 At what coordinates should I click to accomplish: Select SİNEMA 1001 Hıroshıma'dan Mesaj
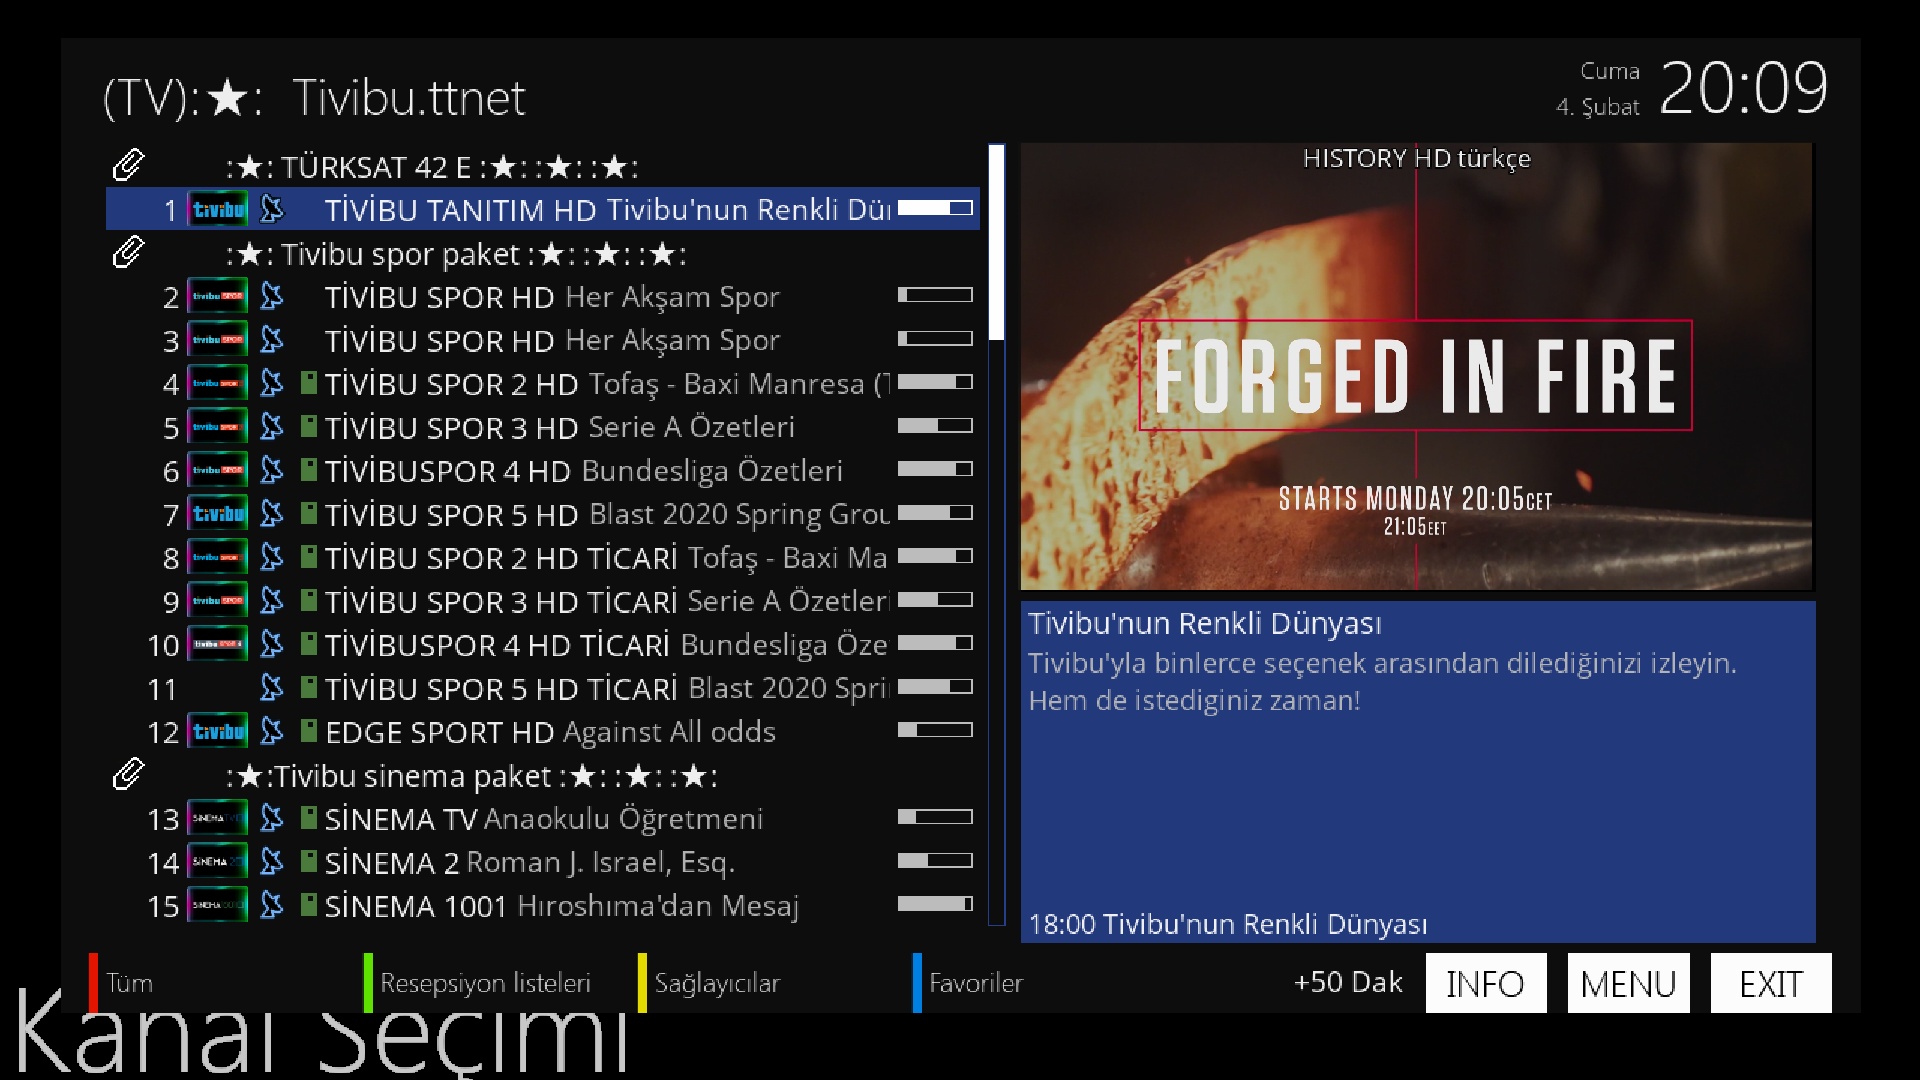[543, 905]
